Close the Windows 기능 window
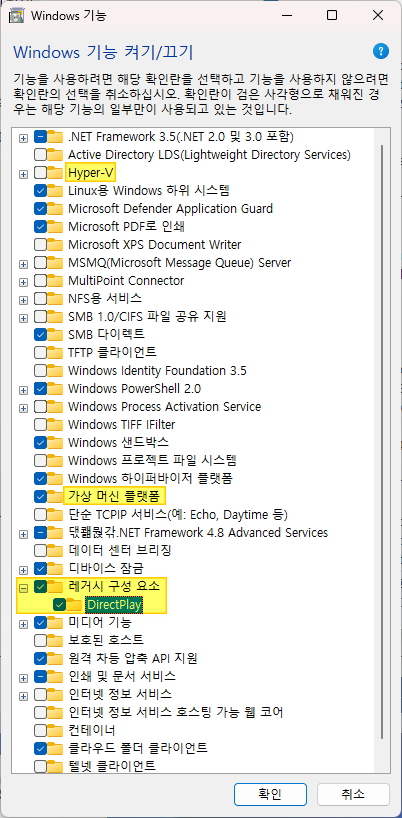Viewport: 402px width, 818px height. pos(378,15)
